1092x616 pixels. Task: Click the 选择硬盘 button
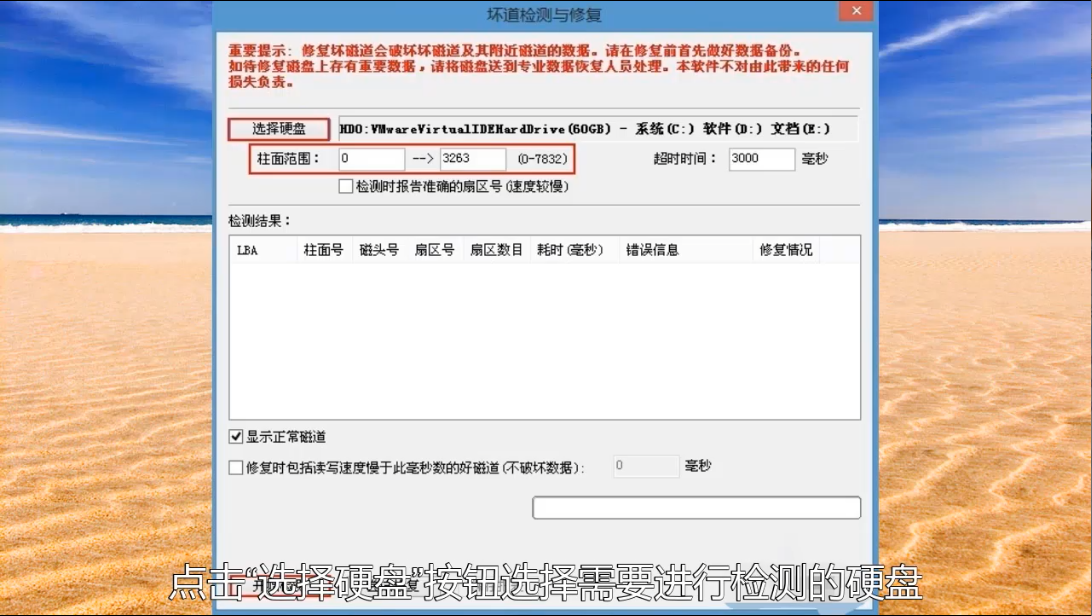(278, 129)
